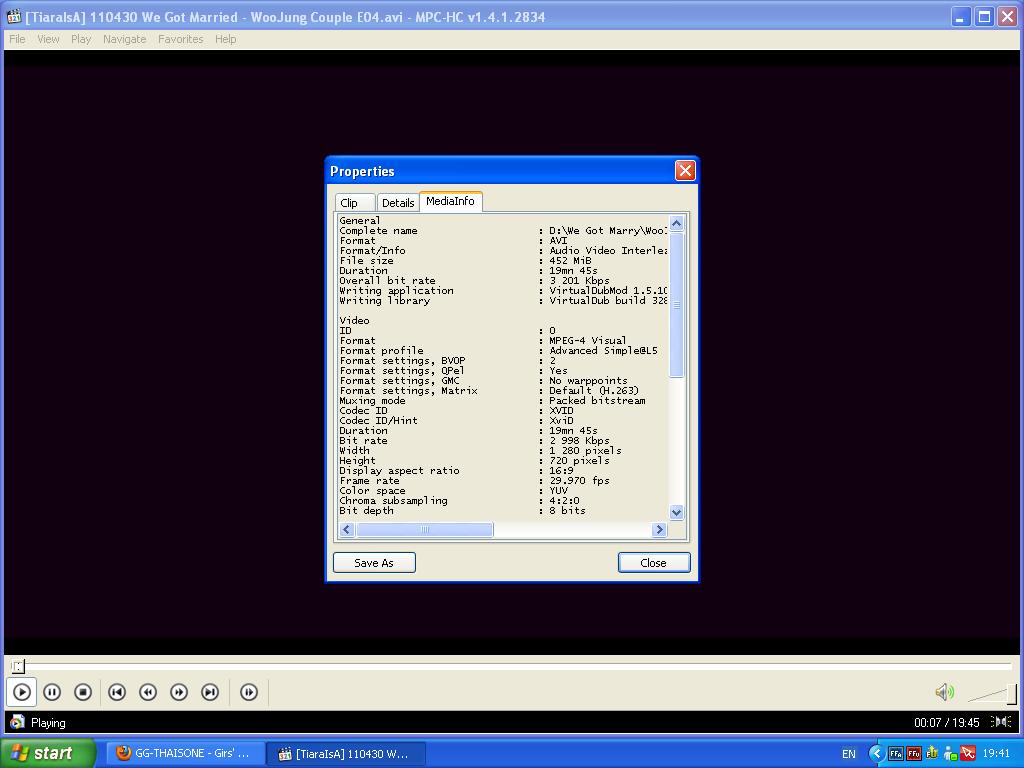Click the vertical scrollbar thumb in MediaInfo
This screenshot has height=768, width=1024.
click(677, 304)
